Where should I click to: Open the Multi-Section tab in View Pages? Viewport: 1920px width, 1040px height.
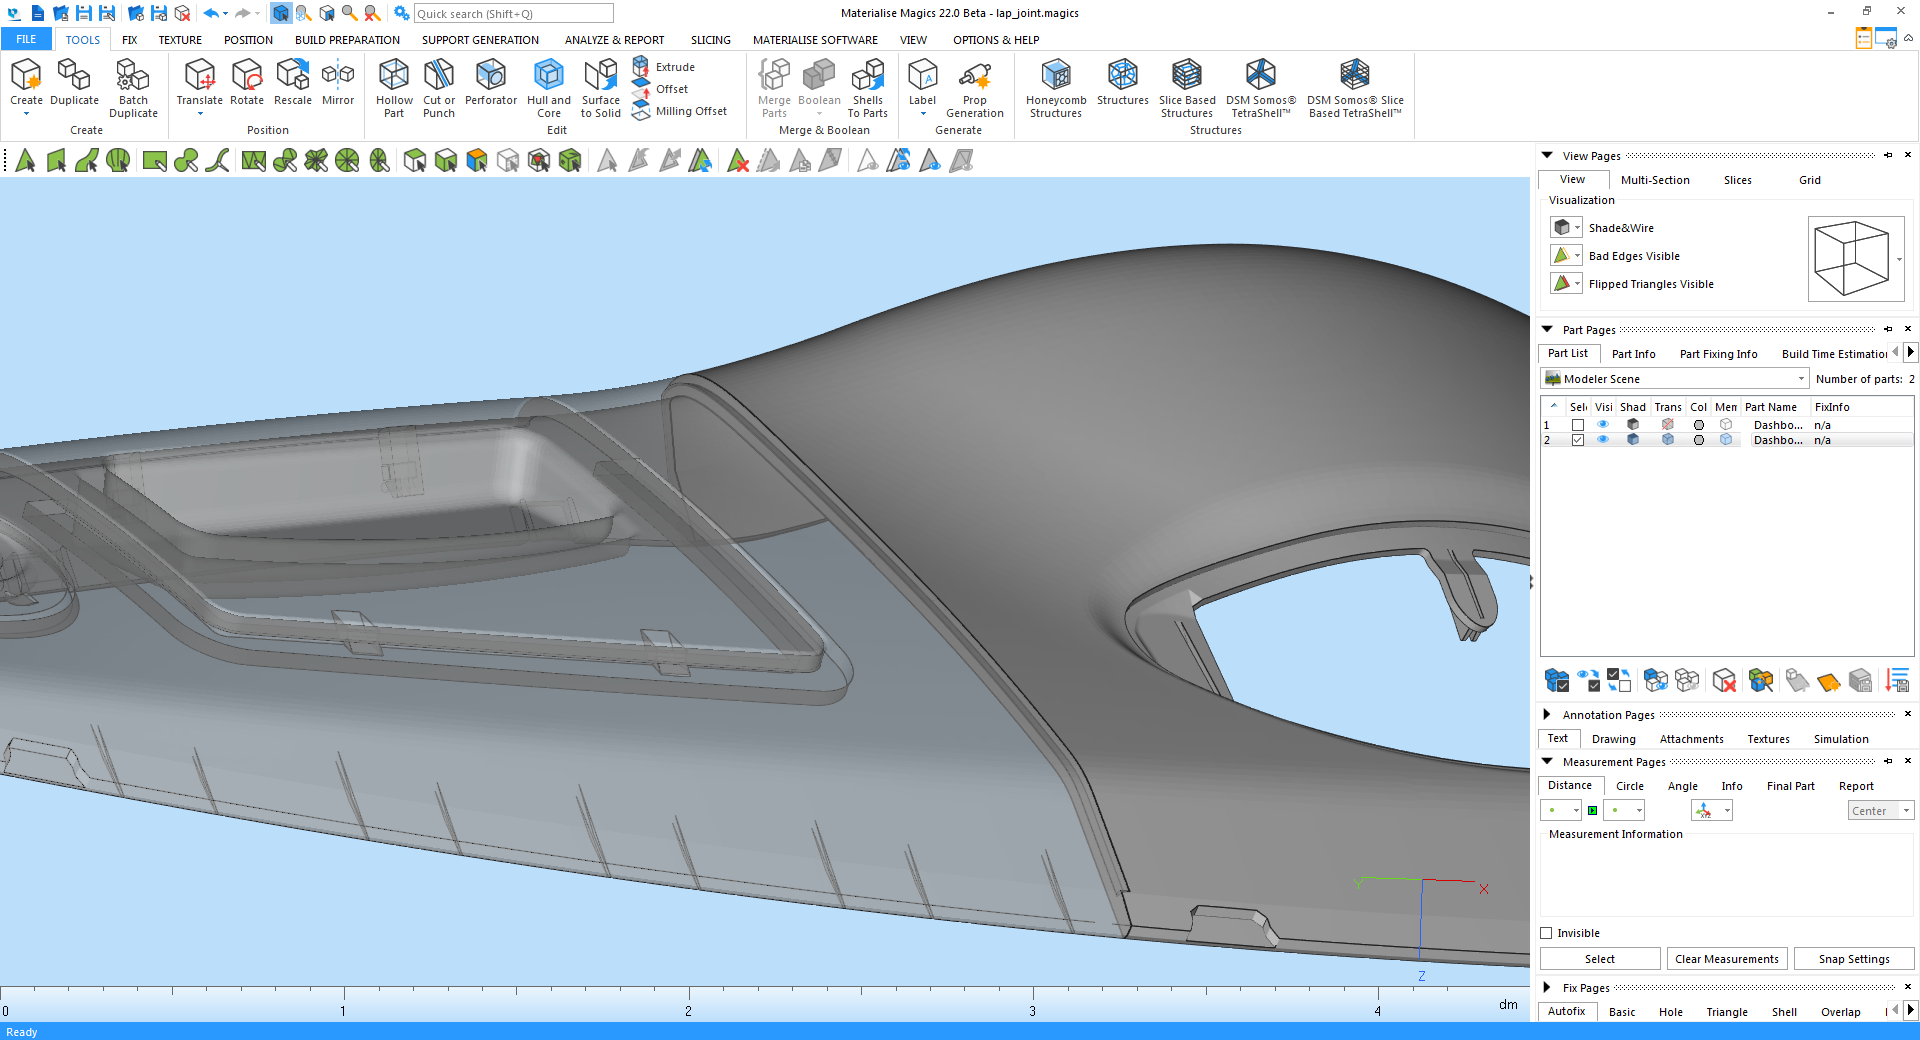tap(1655, 180)
